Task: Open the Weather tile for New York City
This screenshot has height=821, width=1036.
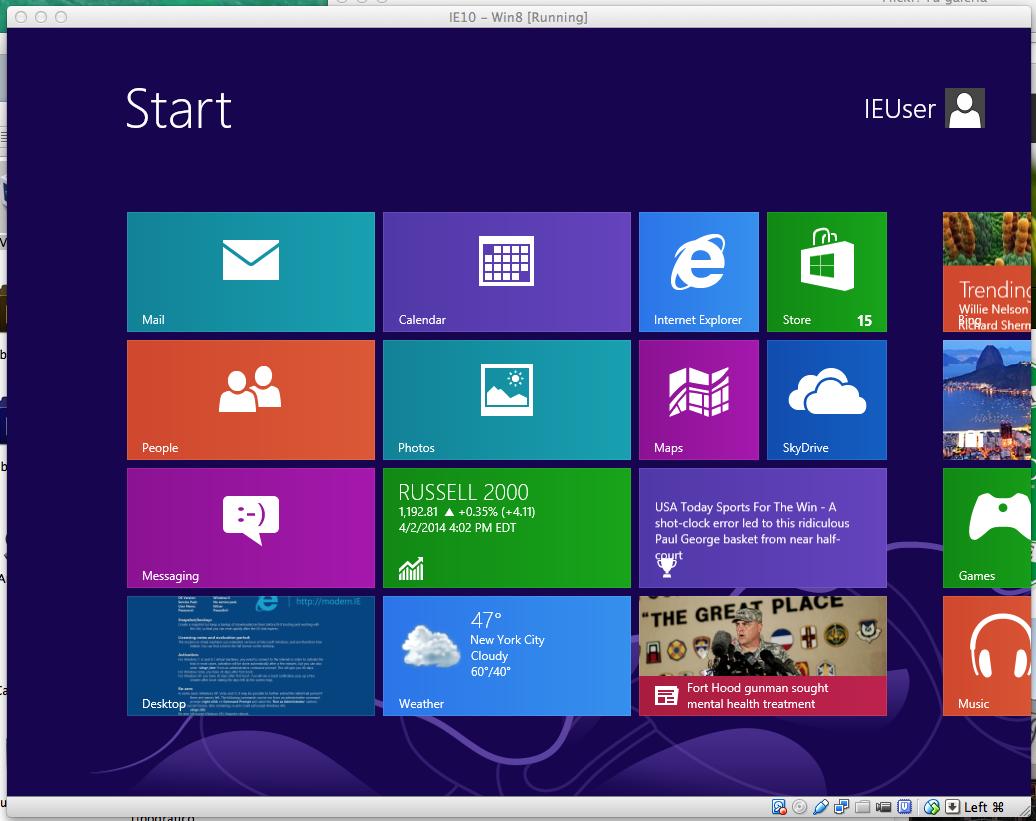Action: point(506,655)
